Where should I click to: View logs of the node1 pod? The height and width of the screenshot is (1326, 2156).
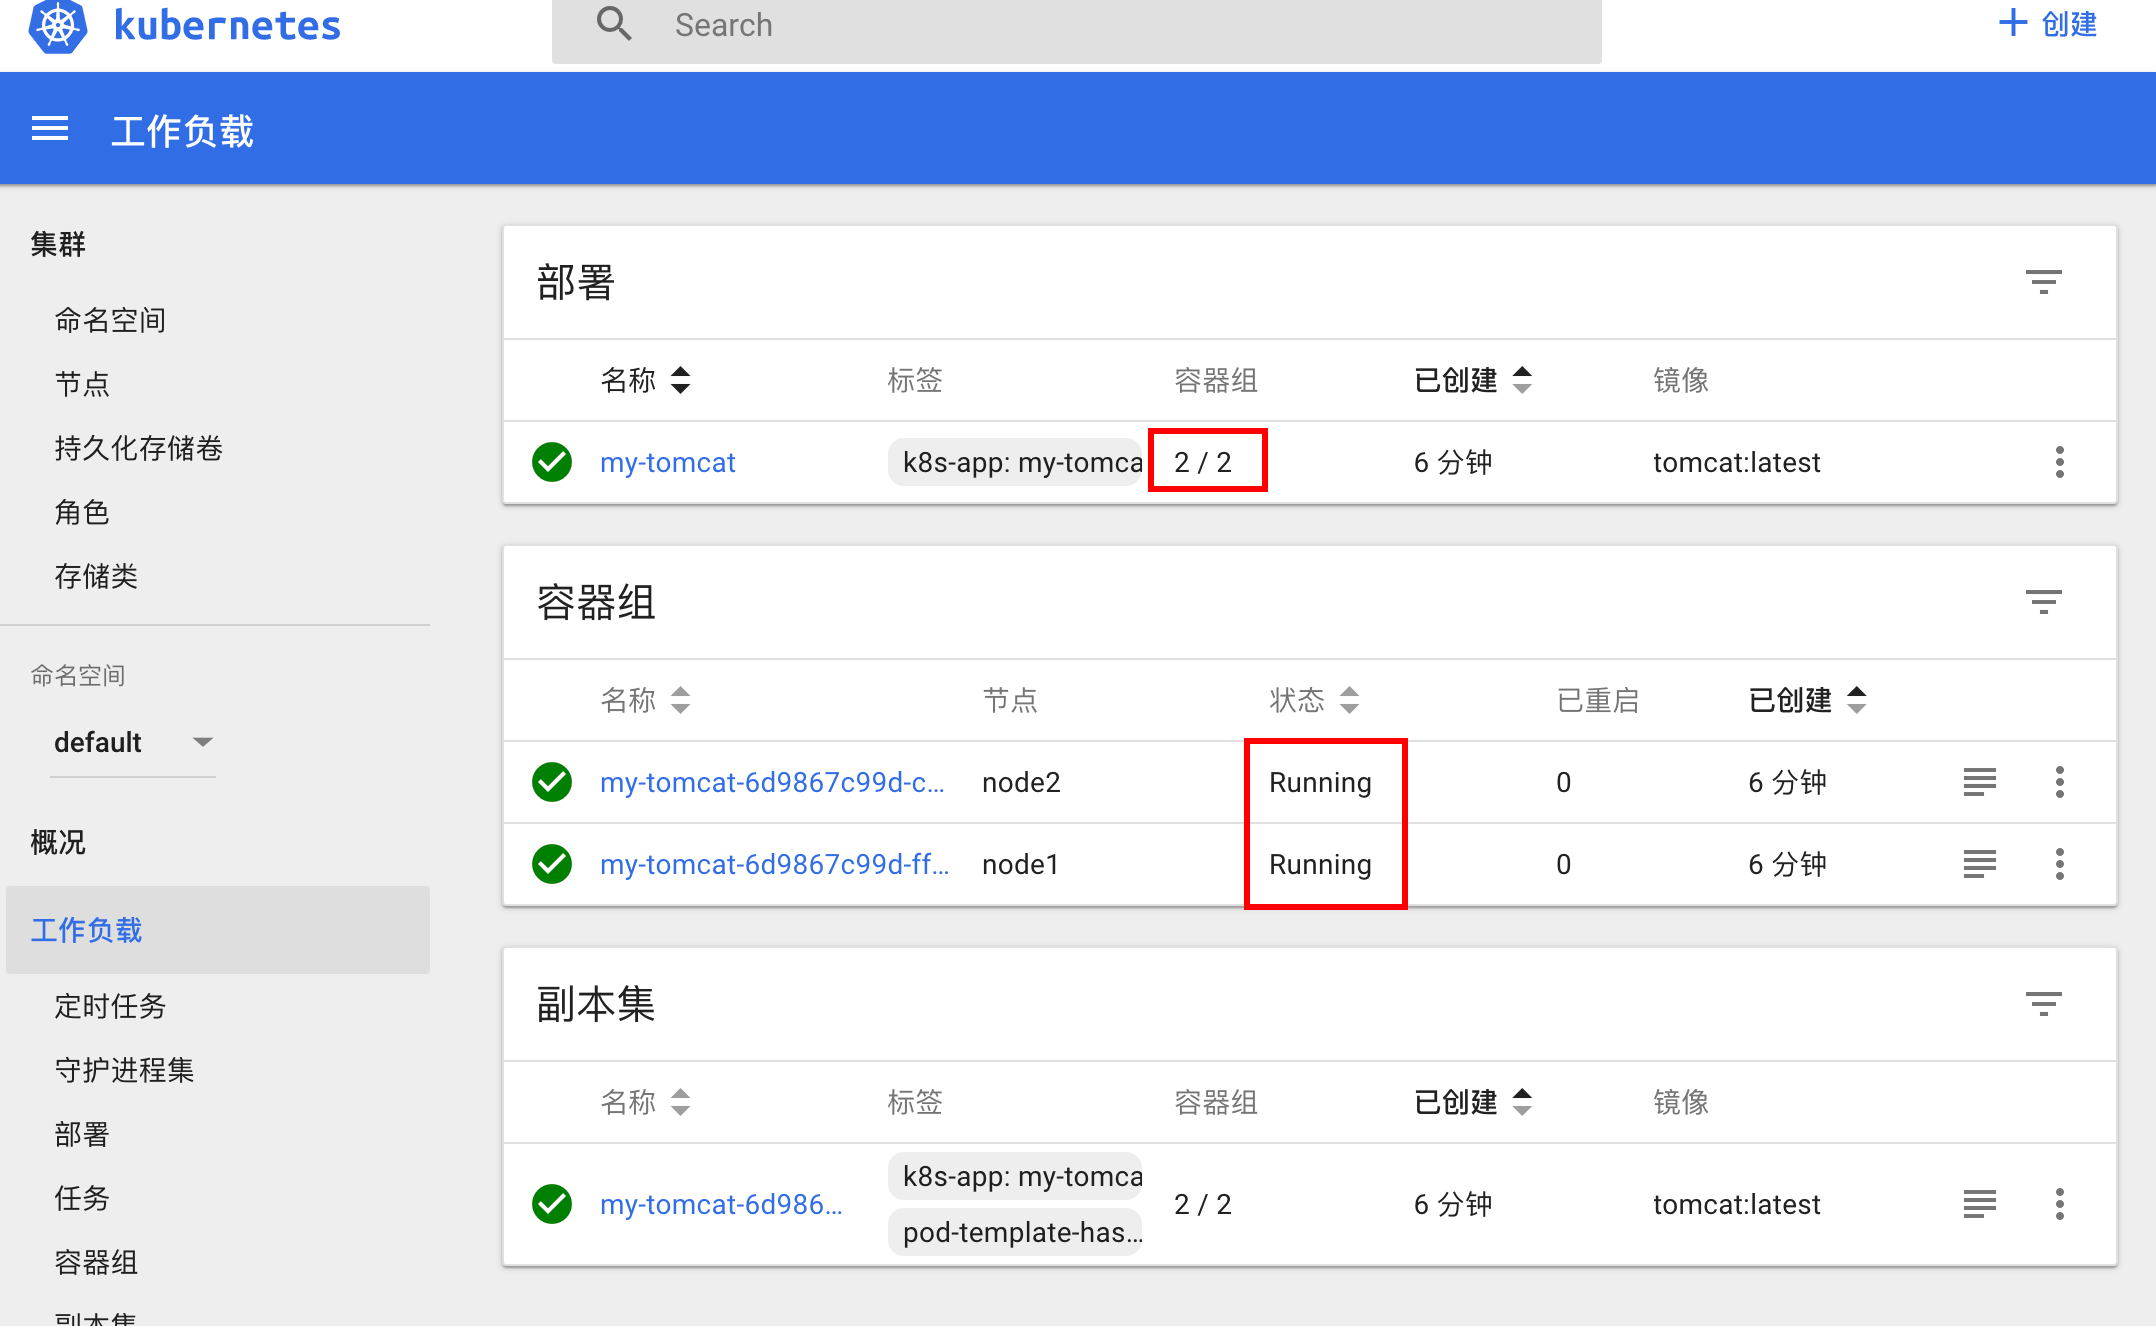[x=1979, y=864]
